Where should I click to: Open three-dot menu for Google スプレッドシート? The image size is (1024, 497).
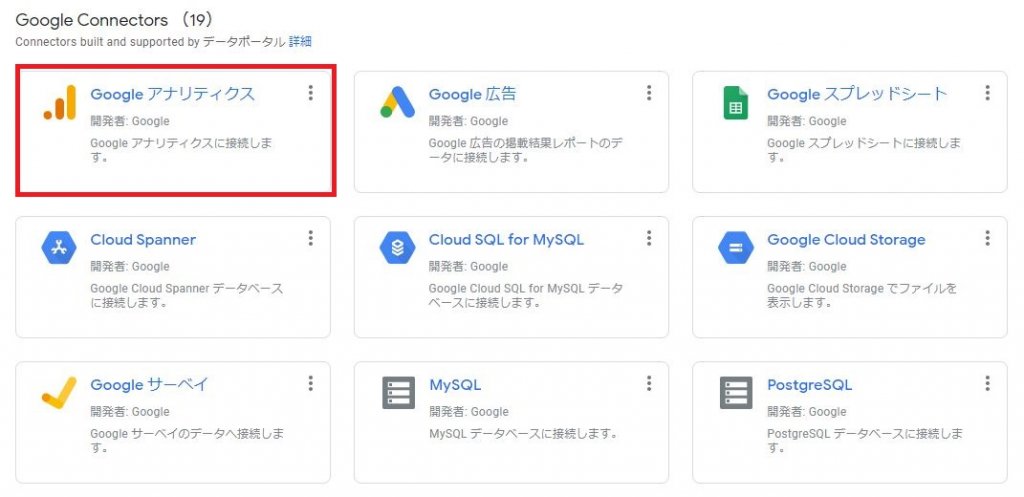point(987,93)
